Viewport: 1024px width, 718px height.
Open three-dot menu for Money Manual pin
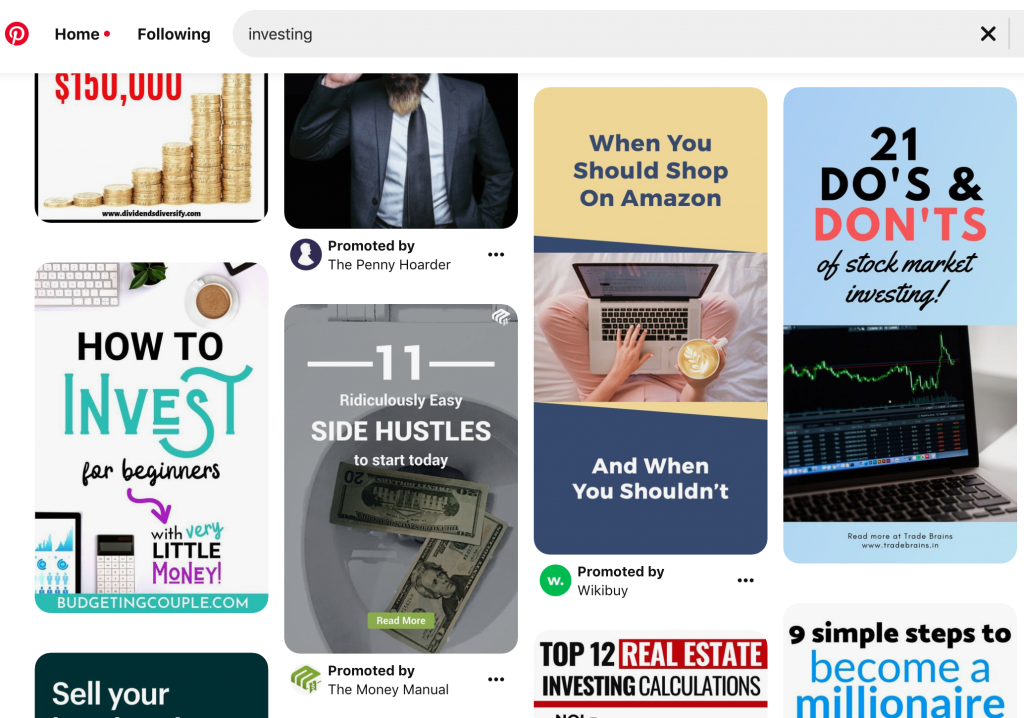tap(496, 679)
